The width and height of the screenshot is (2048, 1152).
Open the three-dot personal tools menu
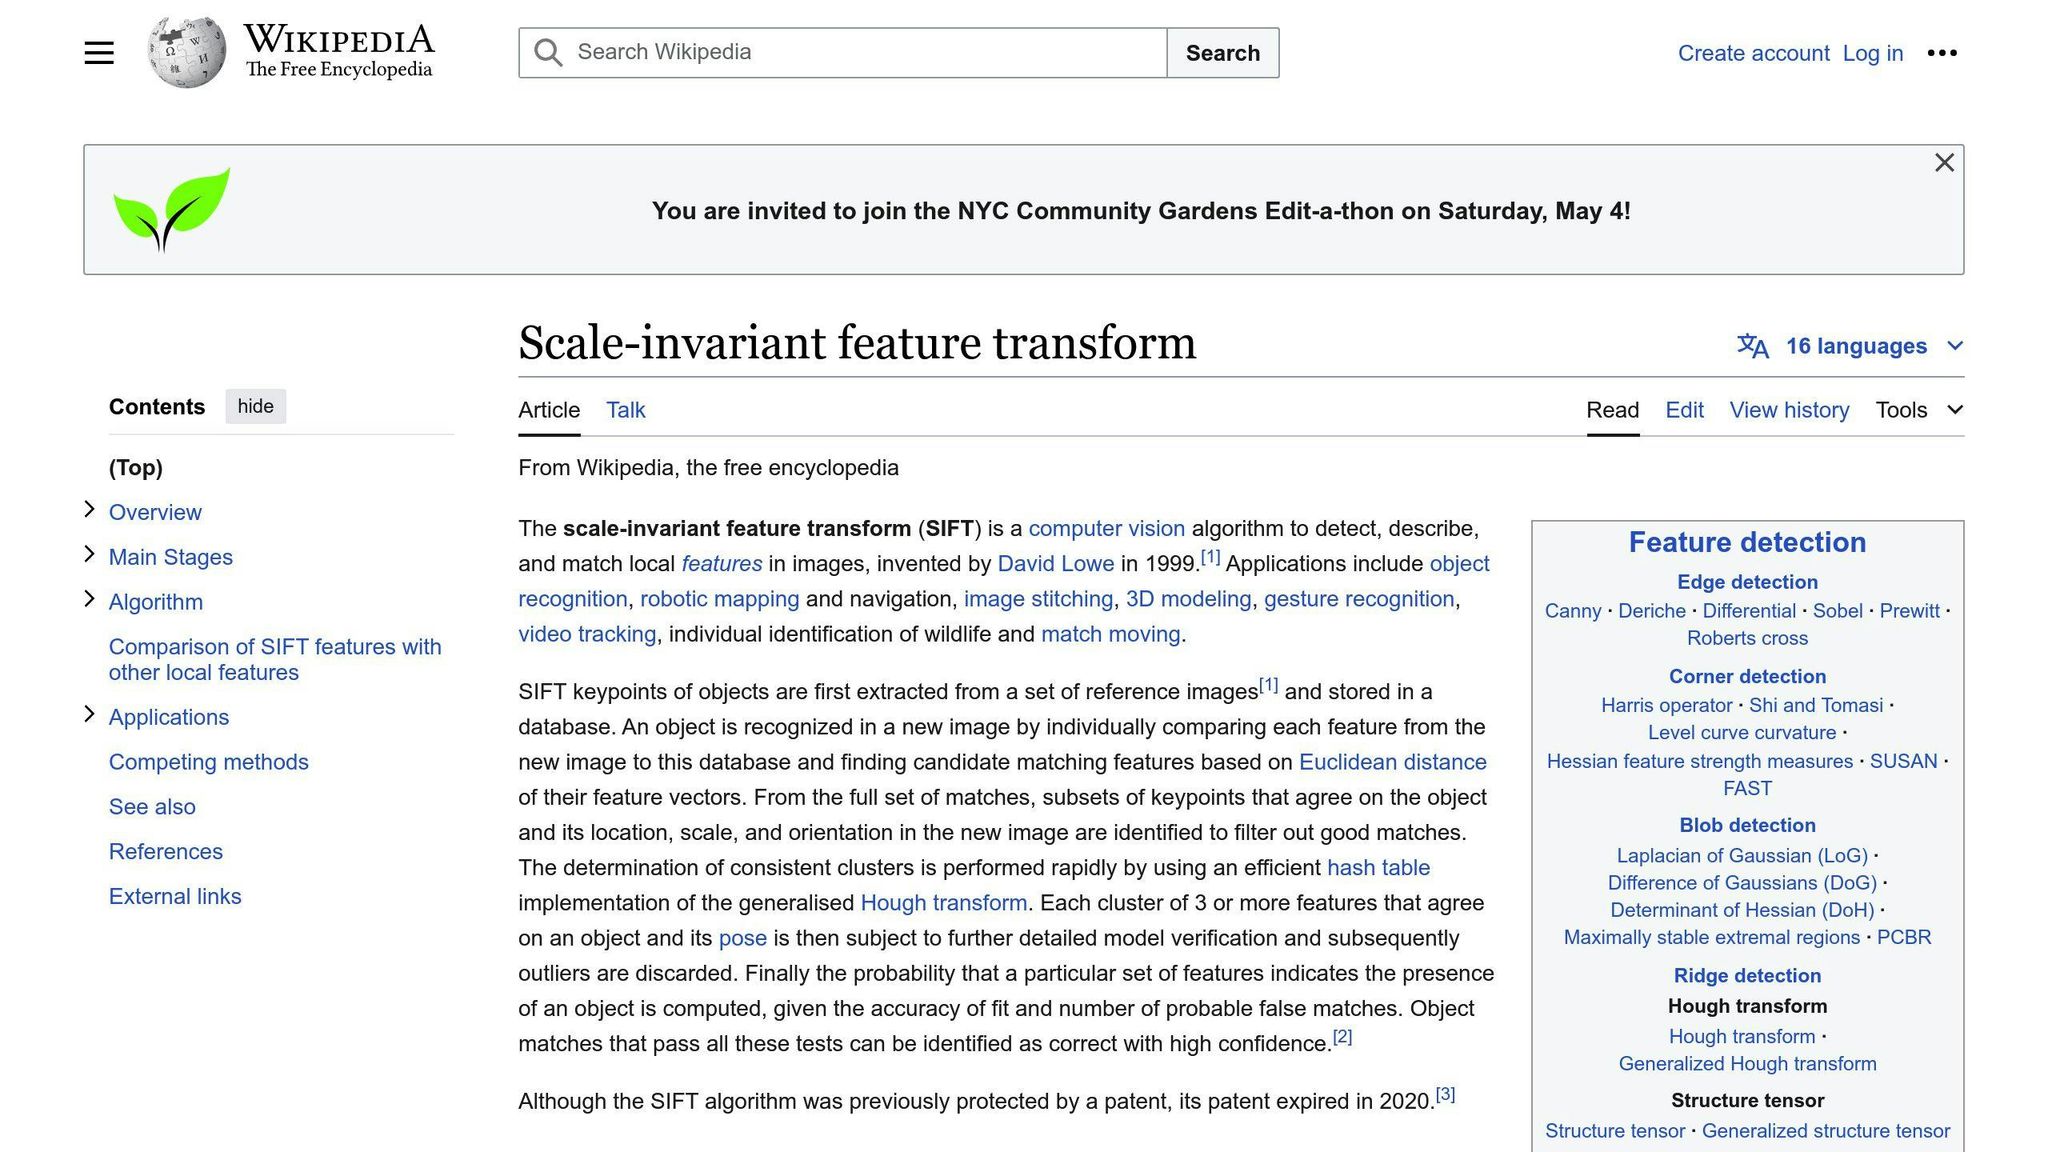(x=1941, y=53)
